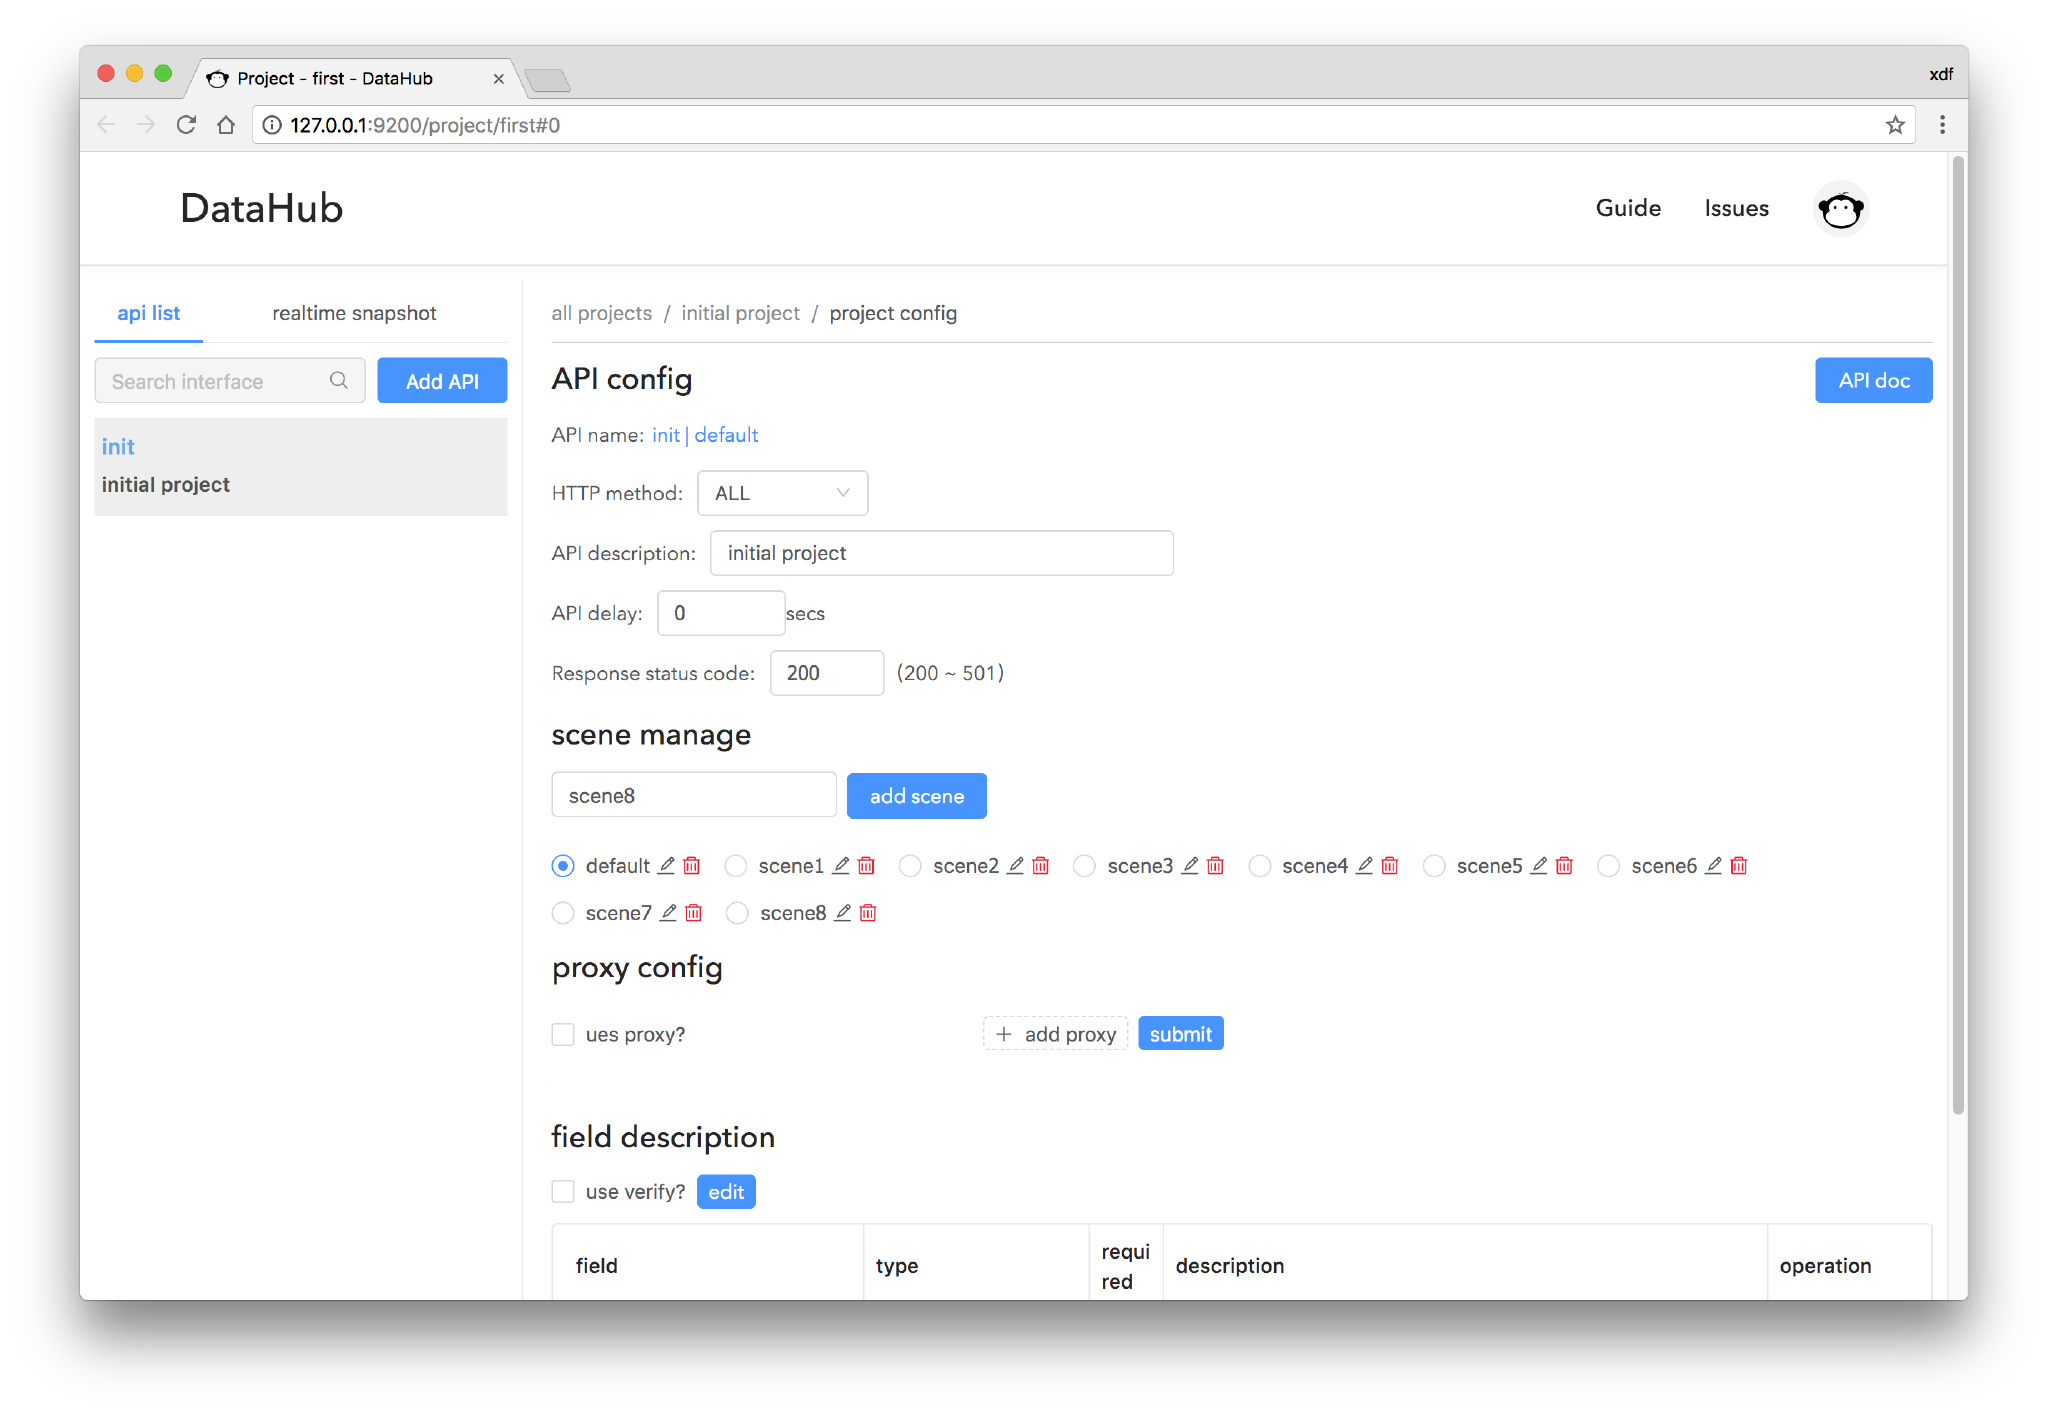Click the trash icon for scene8

click(868, 912)
